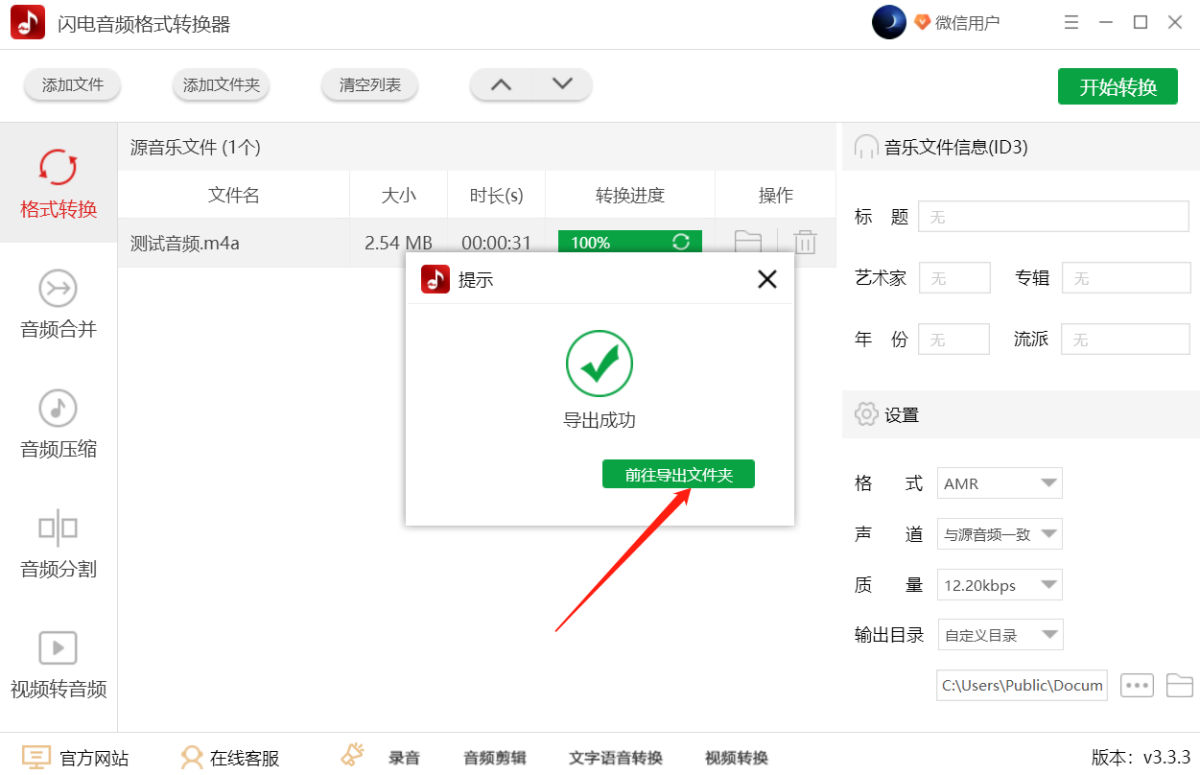Image resolution: width=1200 pixels, height=775 pixels.
Task: Click the 开始转换 start button
Action: click(x=1118, y=86)
